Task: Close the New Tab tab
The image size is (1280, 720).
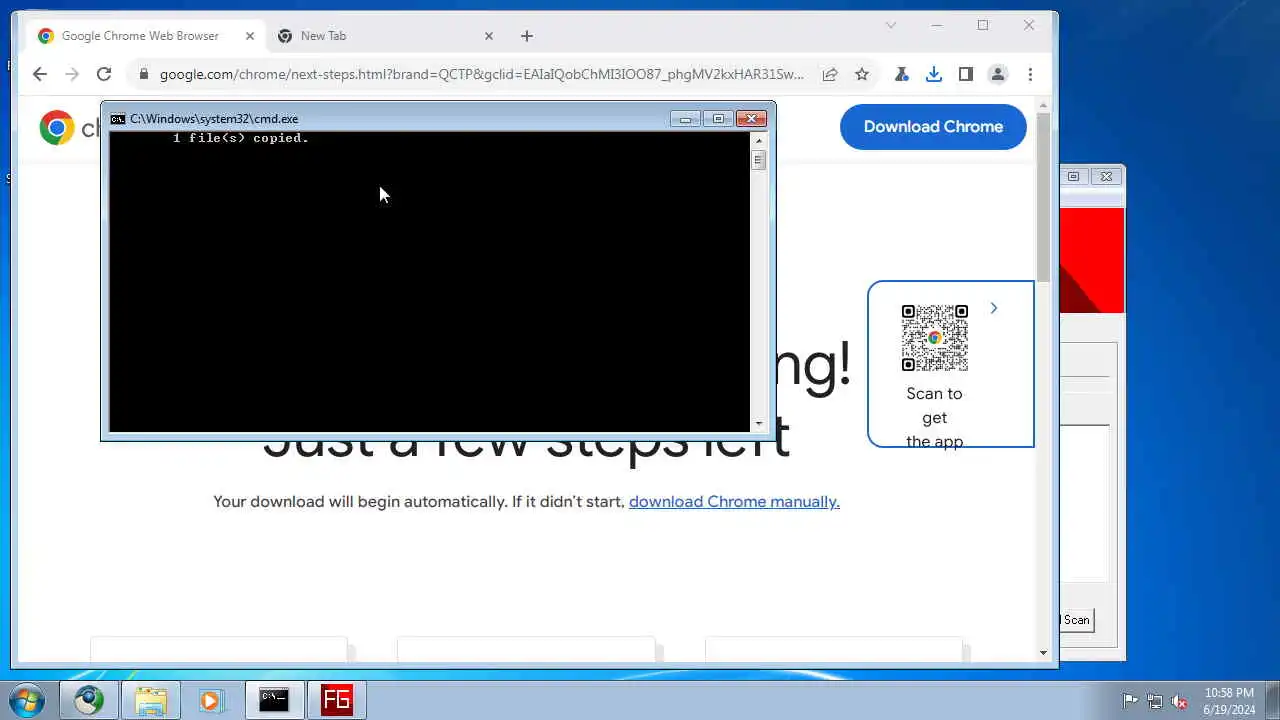Action: click(x=489, y=36)
